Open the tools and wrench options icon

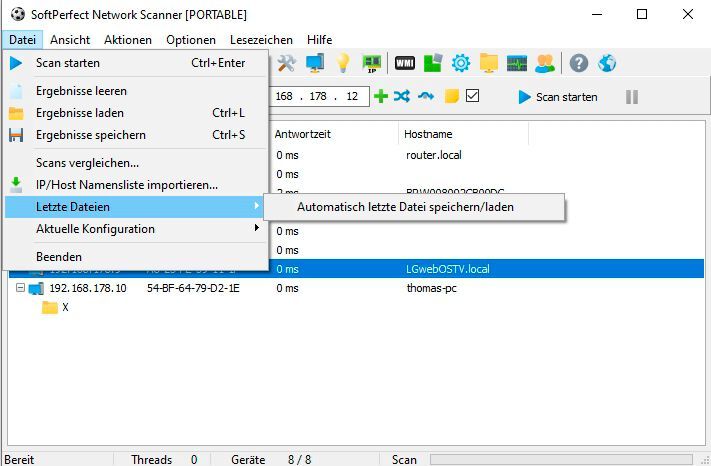(x=286, y=63)
